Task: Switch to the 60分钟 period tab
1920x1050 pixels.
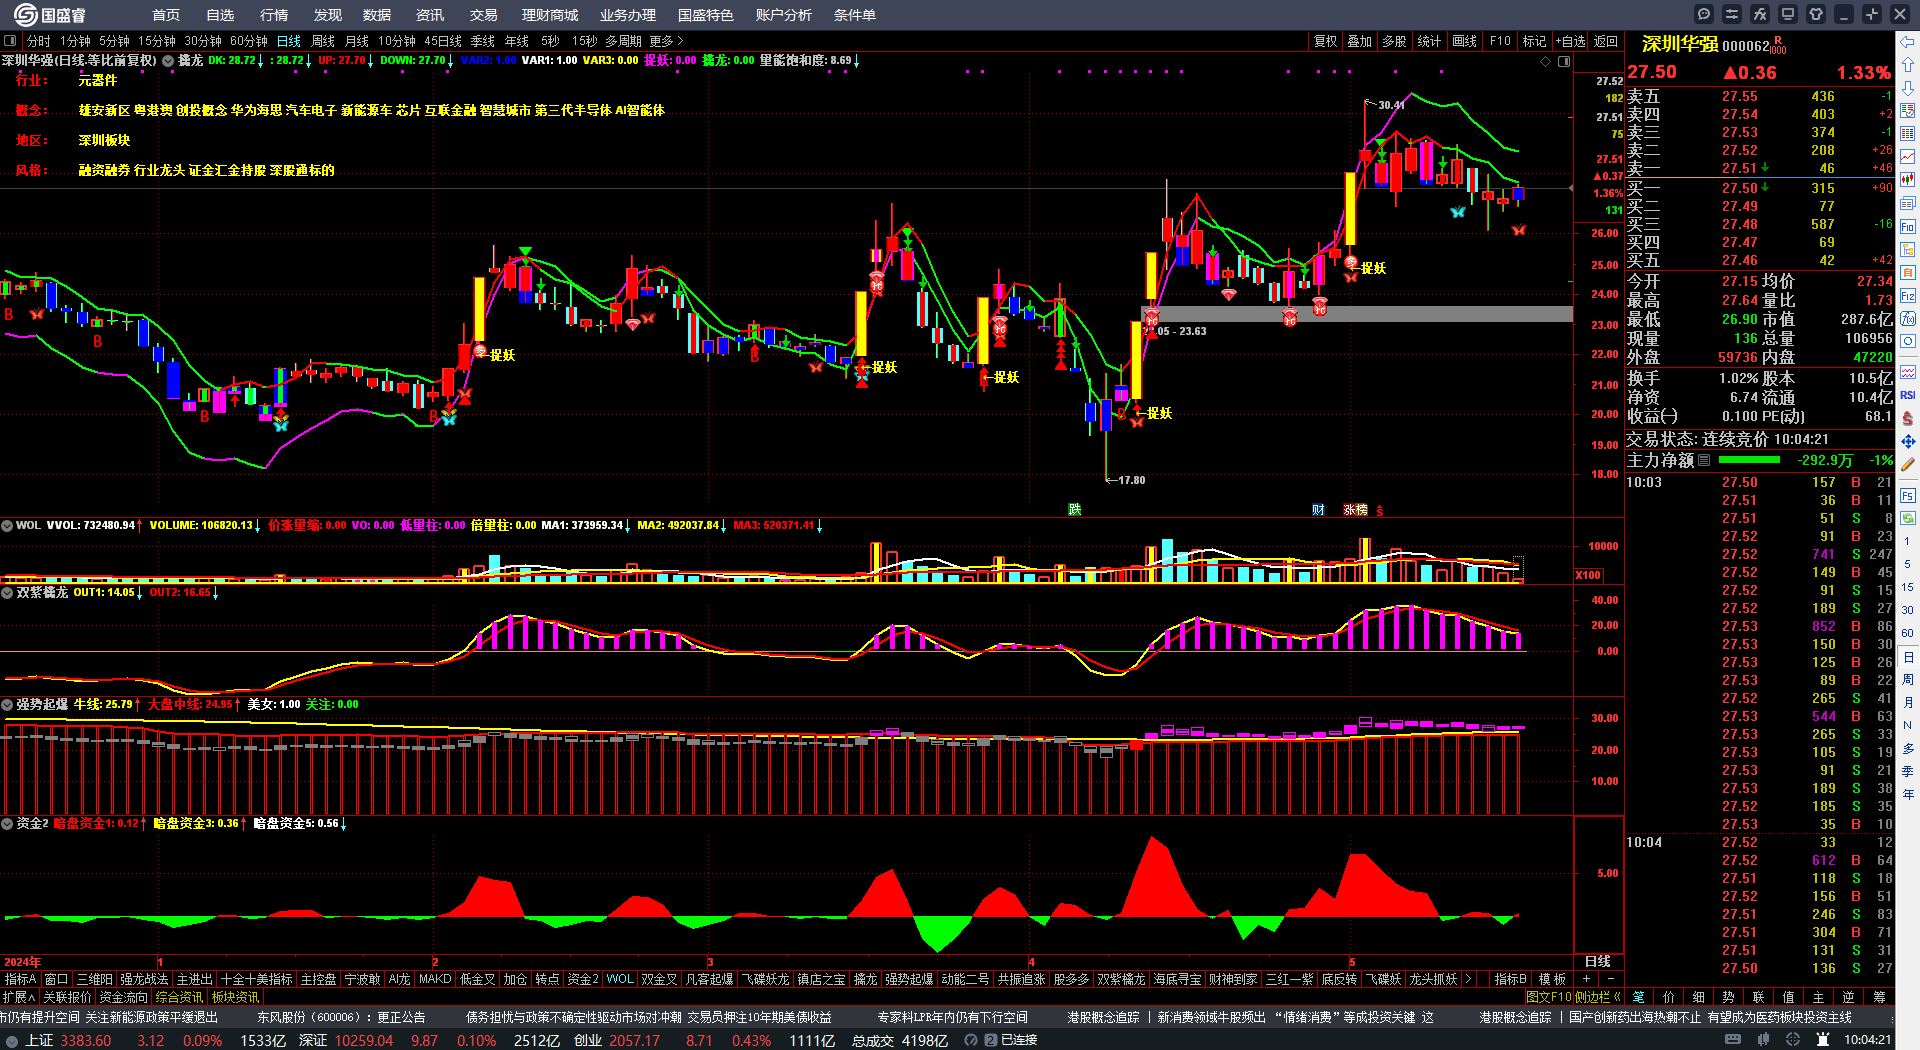Action: (x=249, y=41)
